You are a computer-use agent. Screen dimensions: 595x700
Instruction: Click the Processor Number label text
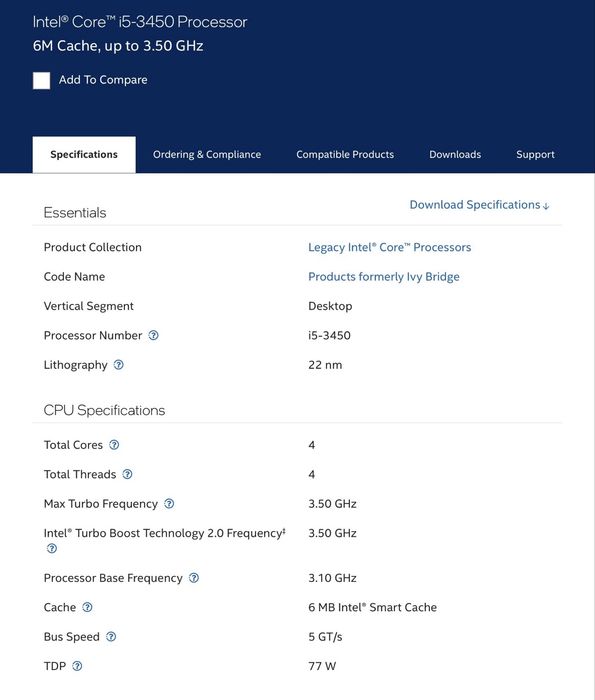[x=92, y=335]
